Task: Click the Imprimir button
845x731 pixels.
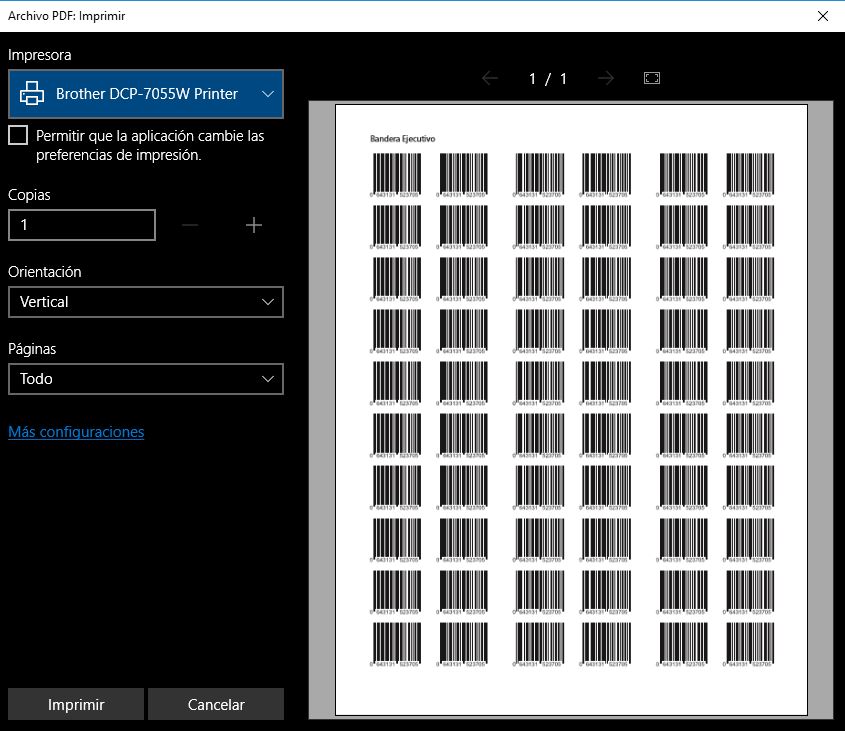Action: tap(76, 704)
